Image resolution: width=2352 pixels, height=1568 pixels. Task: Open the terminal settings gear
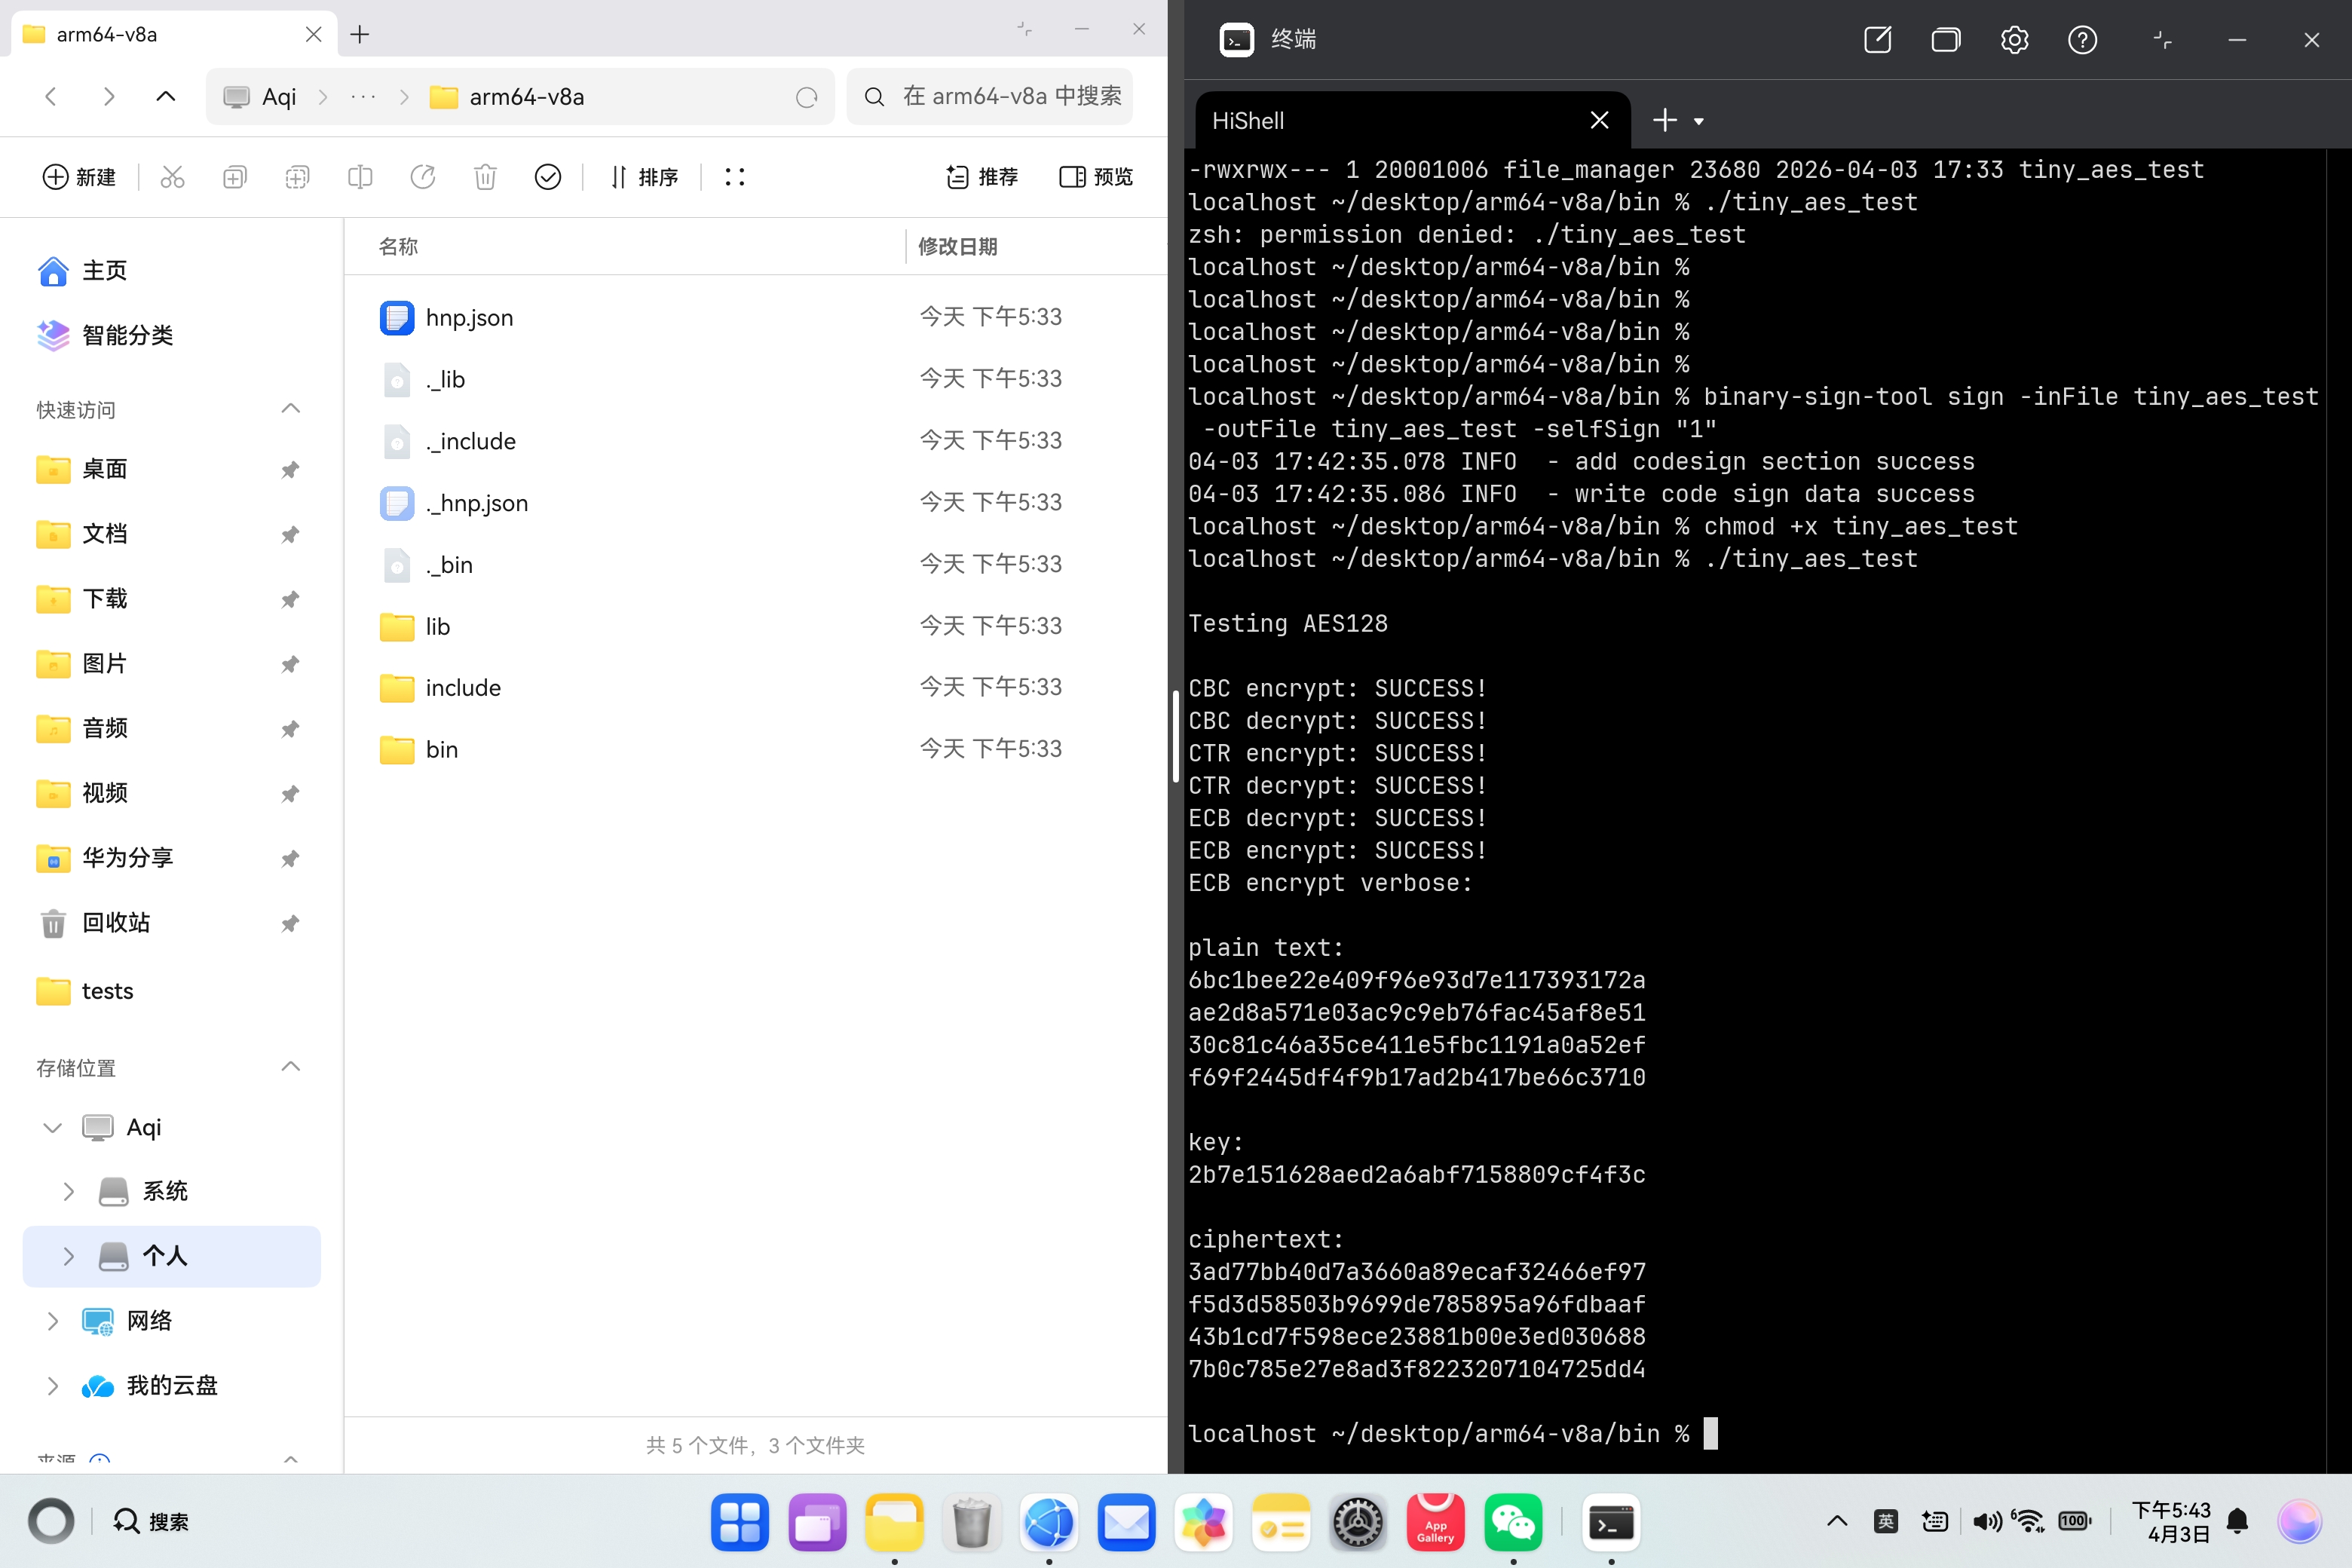pos(2014,40)
